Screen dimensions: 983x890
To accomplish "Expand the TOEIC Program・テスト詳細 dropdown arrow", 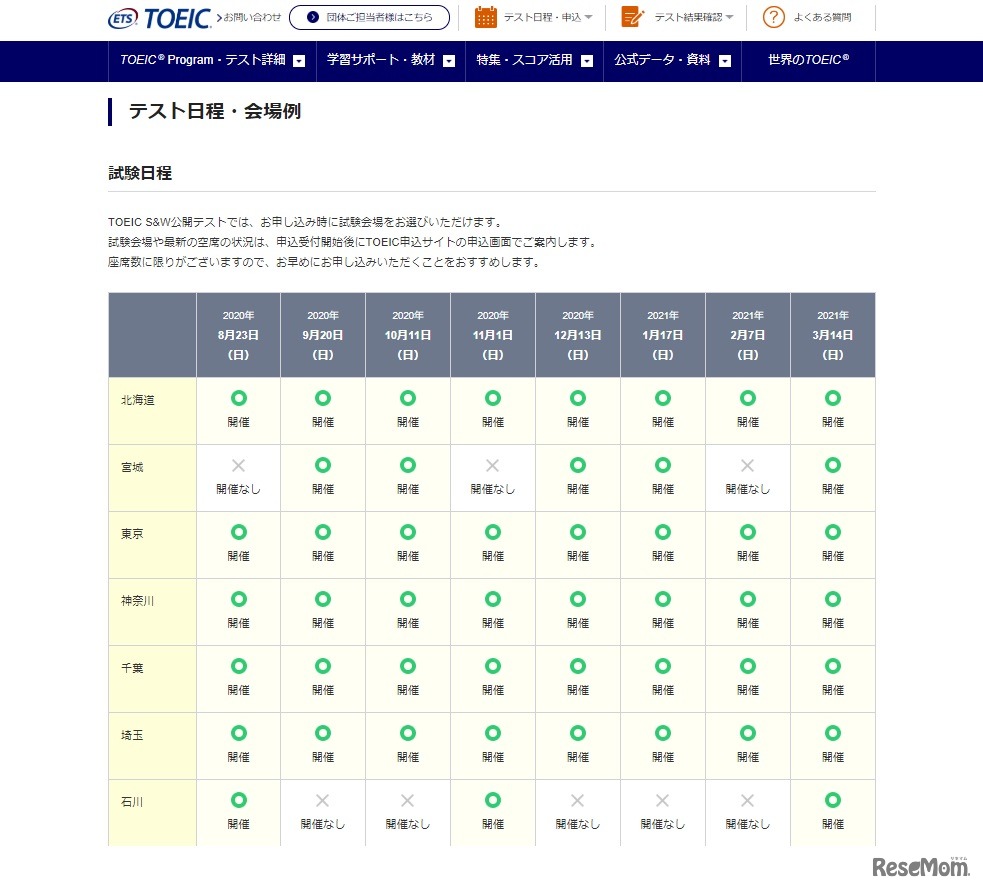I will coord(300,61).
